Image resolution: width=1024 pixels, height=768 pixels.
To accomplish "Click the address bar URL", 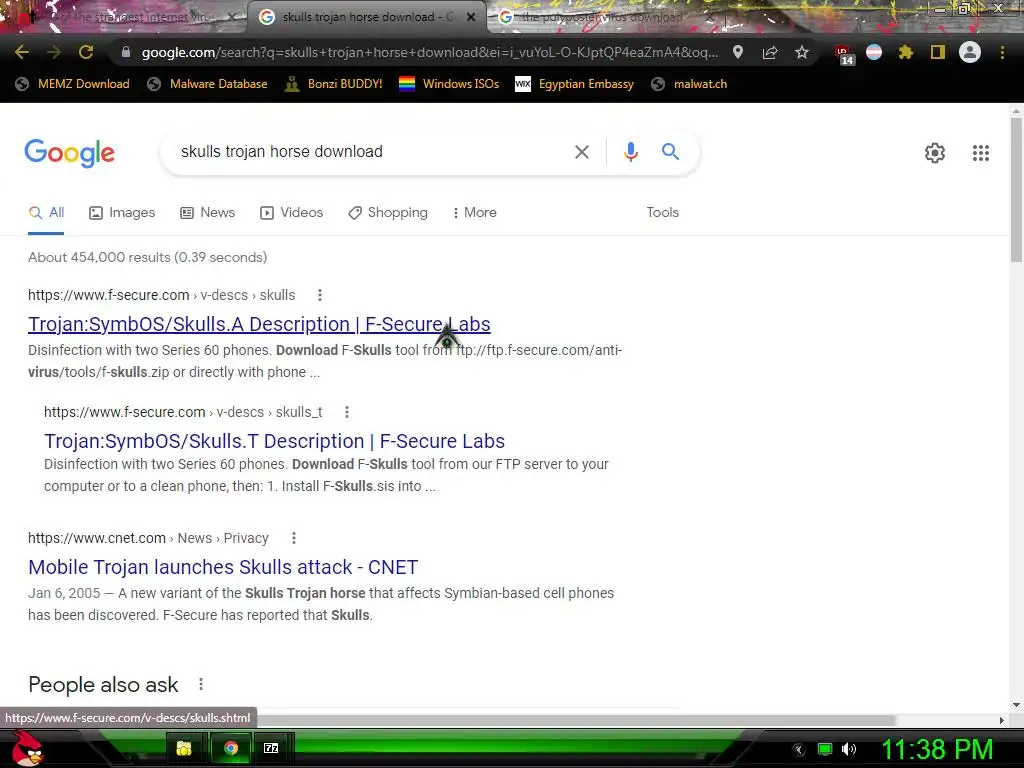I will (x=430, y=52).
